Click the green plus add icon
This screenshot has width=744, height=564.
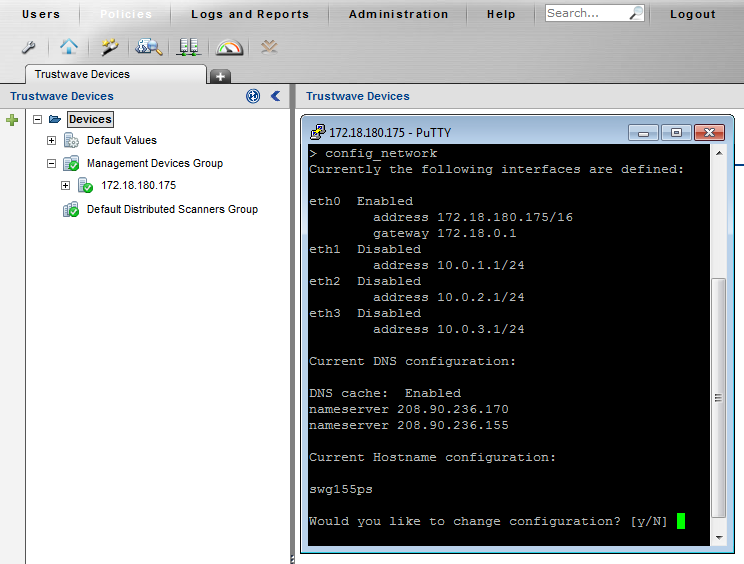pyautogui.click(x=12, y=120)
